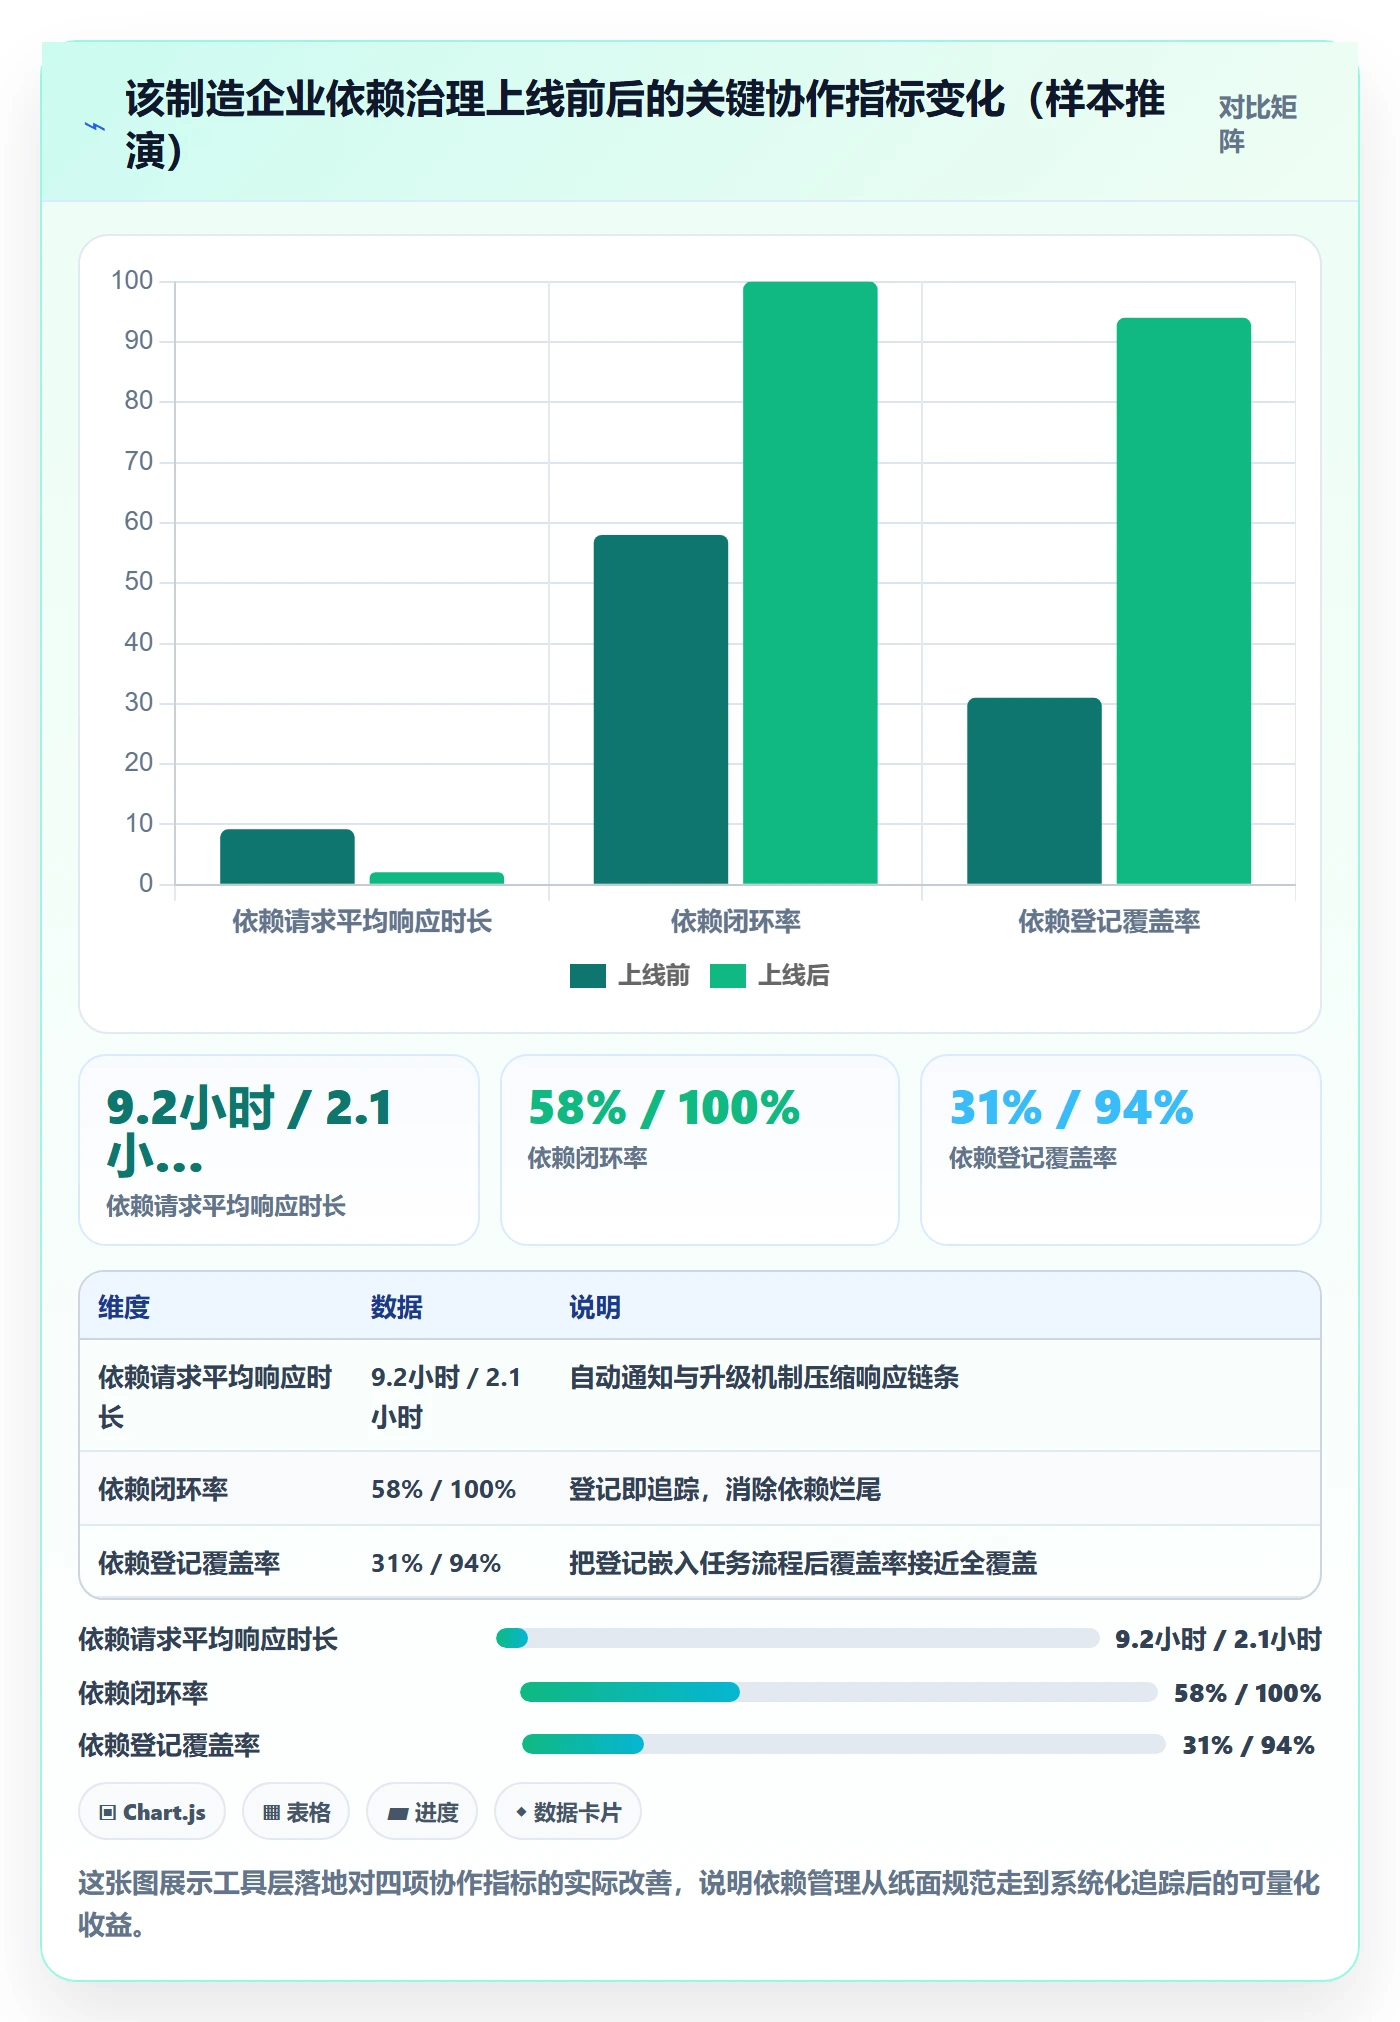Image resolution: width=1400 pixels, height=2022 pixels.
Task: Select the 进度 tag pill
Action: pos(422,1812)
